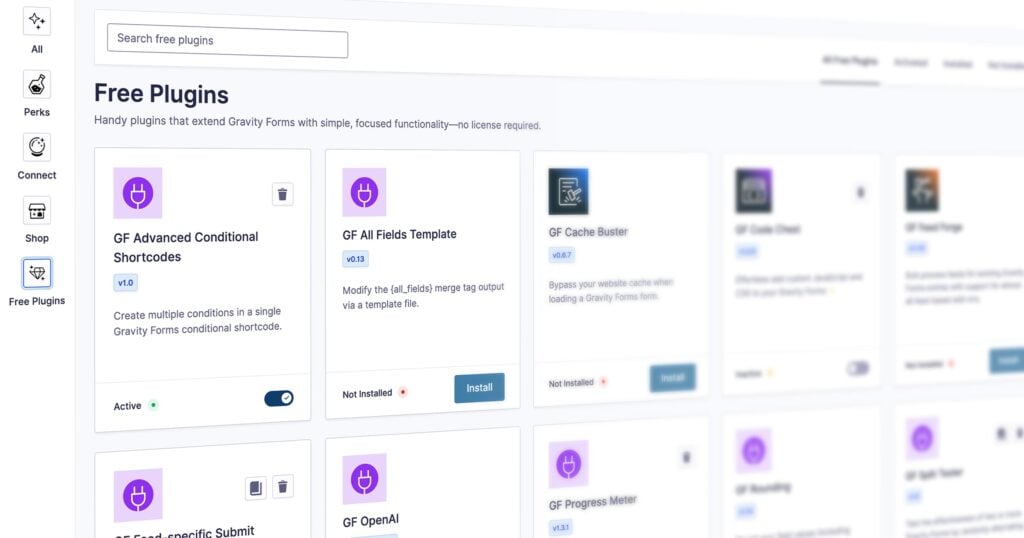Delete GF Progress Meter via trash icon
Image resolution: width=1024 pixels, height=538 pixels.
click(686, 458)
